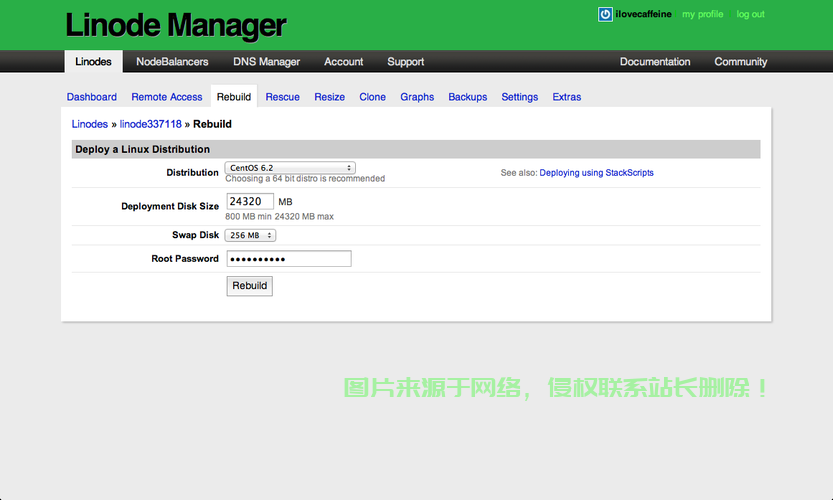The height and width of the screenshot is (500, 833).
Task: Open the Linodes main tab
Action: tap(94, 62)
